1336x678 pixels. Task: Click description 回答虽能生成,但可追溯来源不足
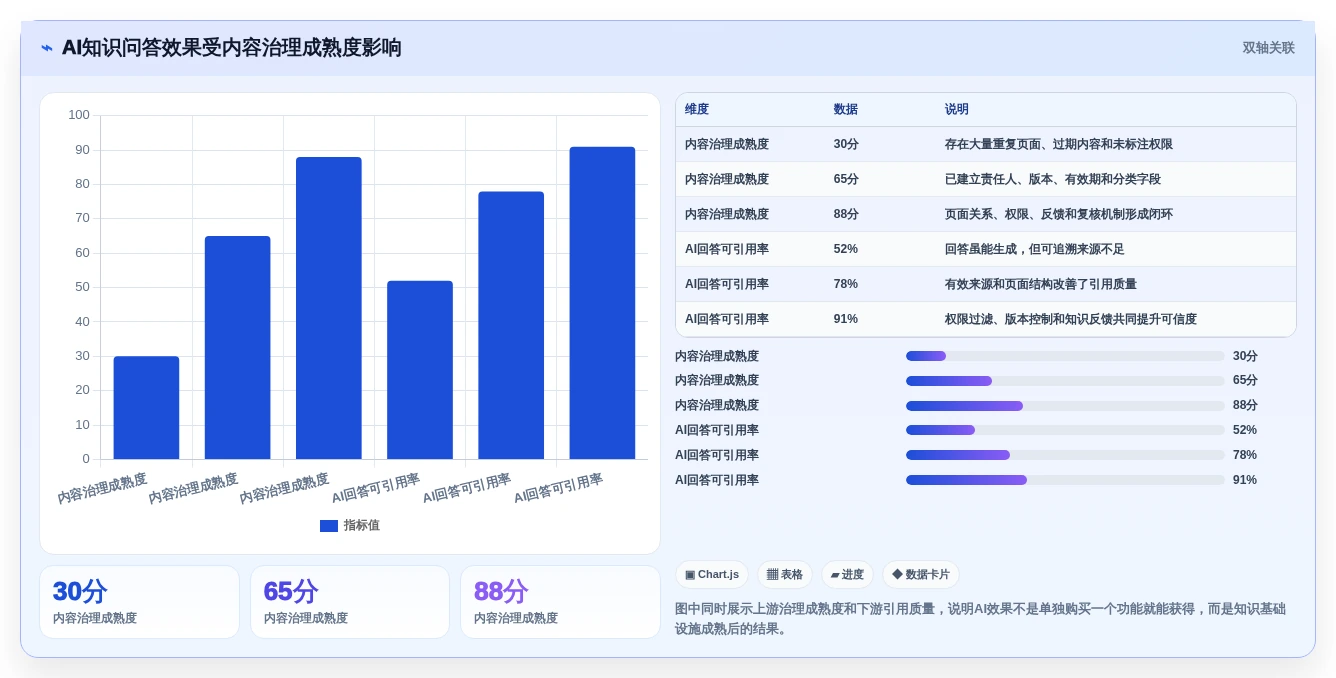tap(1035, 250)
